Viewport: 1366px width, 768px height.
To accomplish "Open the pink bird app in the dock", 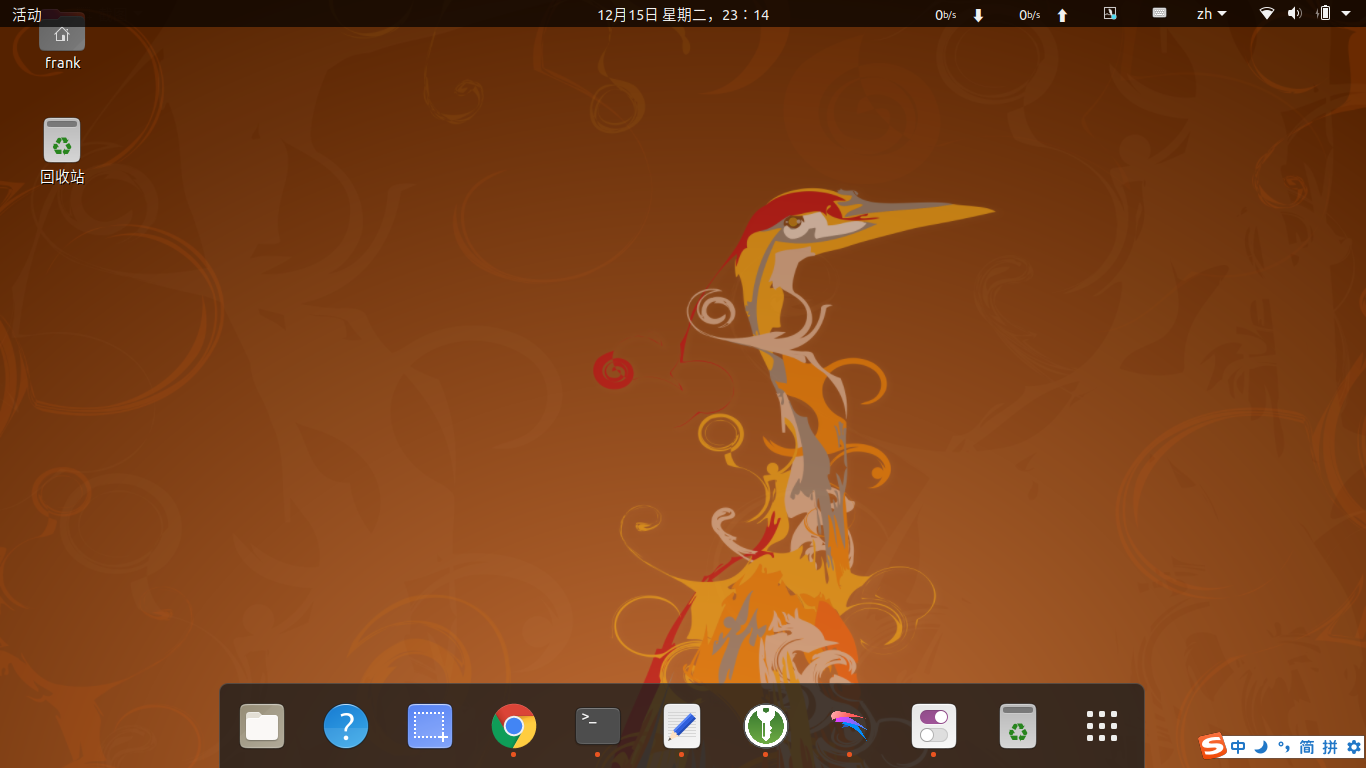I will point(850,726).
